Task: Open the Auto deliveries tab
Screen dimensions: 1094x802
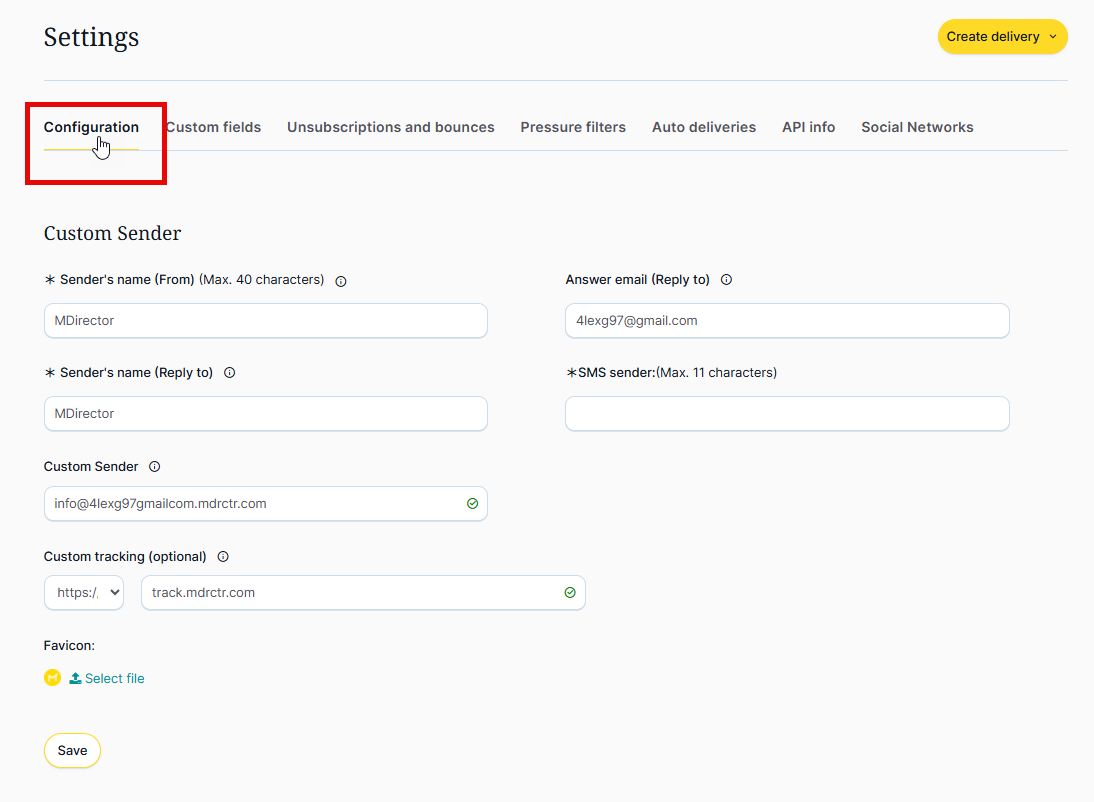Action: pos(704,127)
